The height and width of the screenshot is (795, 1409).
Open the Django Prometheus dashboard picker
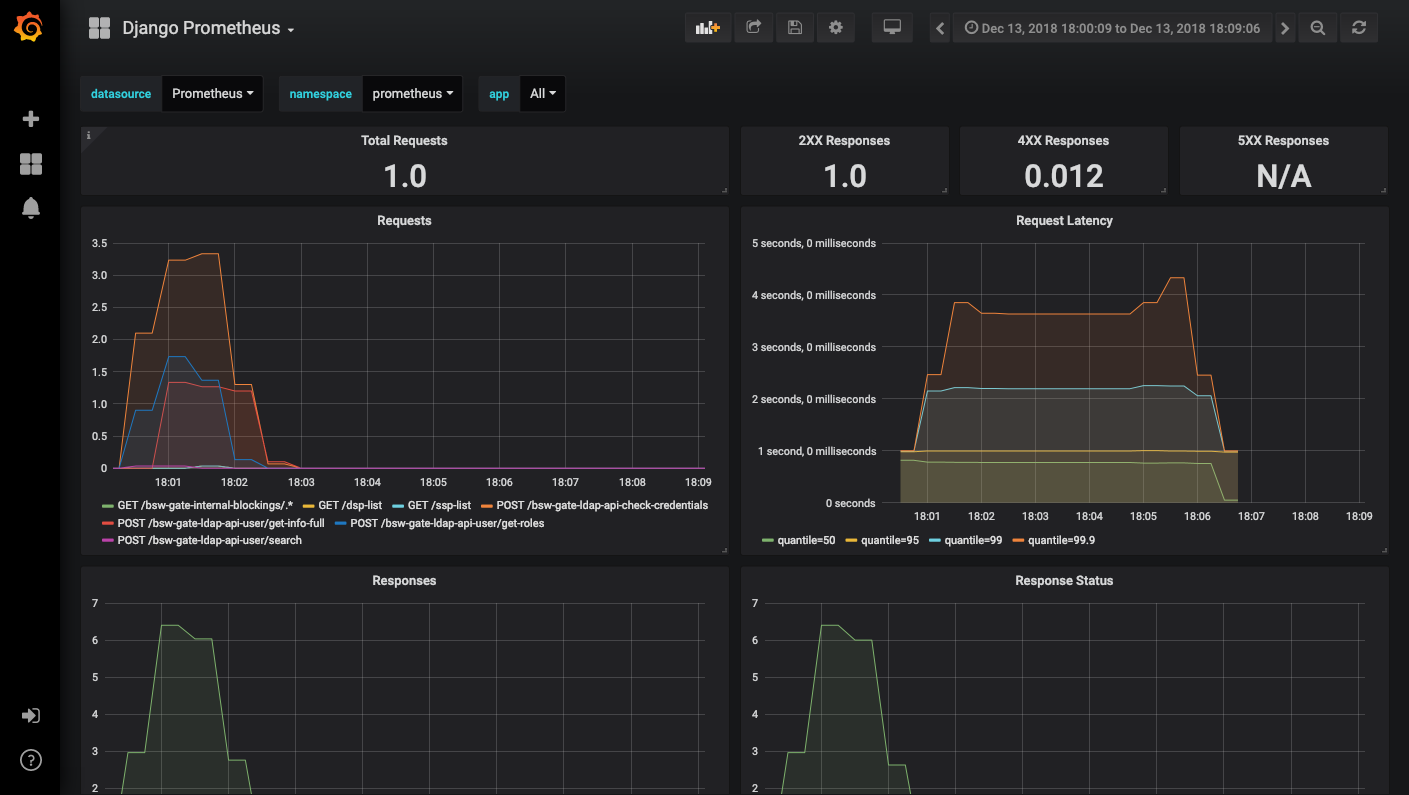click(x=207, y=28)
